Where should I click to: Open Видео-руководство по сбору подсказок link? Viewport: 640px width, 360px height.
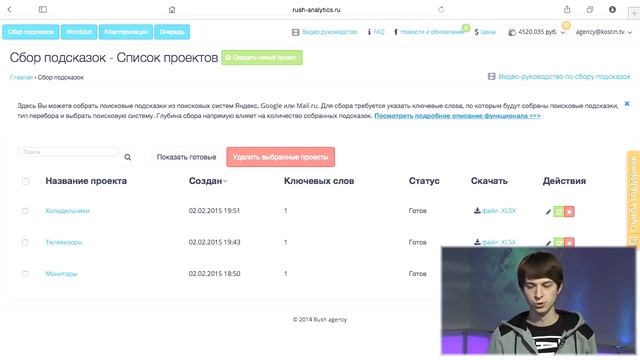(559, 76)
